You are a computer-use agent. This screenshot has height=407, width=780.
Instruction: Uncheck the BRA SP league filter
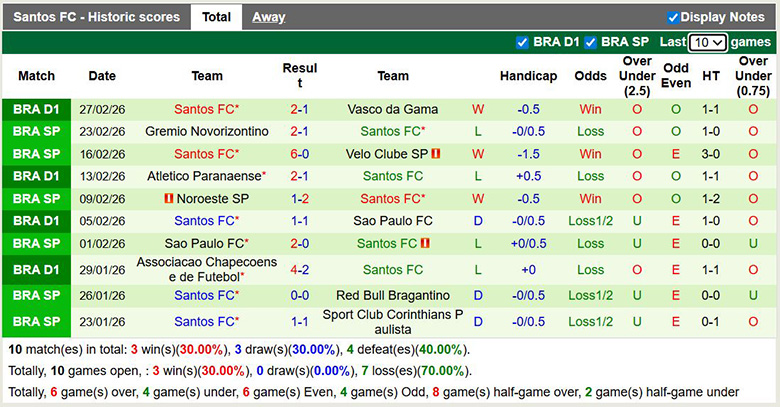(x=591, y=42)
